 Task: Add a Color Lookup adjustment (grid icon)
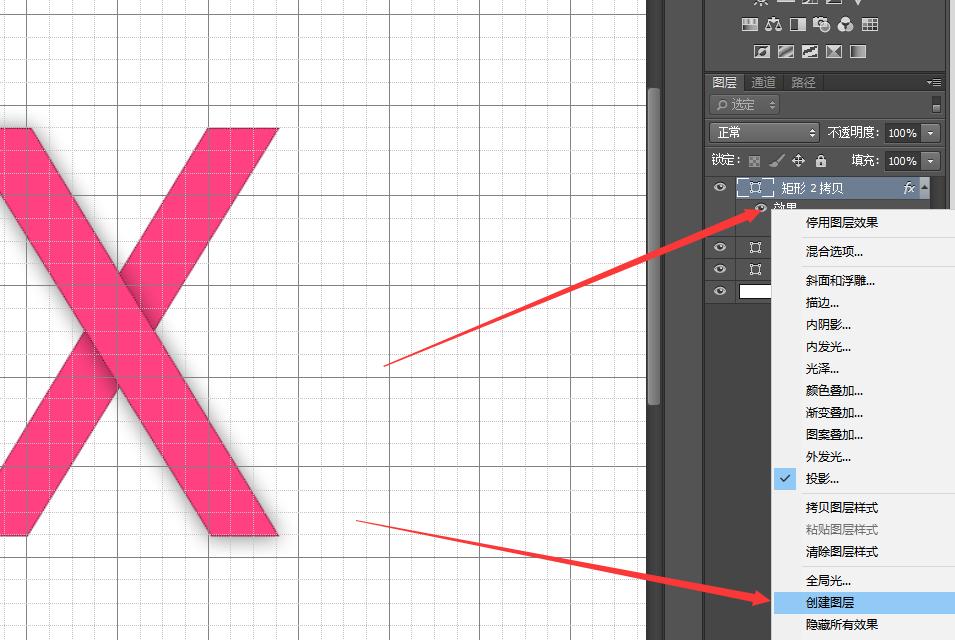pyautogui.click(x=870, y=24)
